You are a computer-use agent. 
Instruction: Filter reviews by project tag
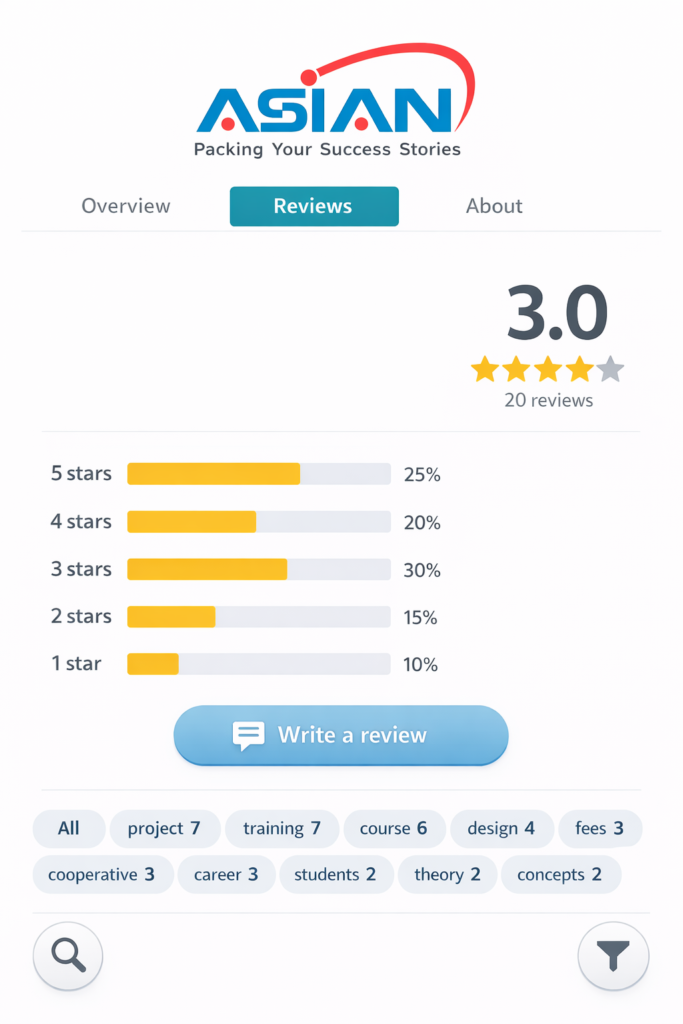point(164,828)
